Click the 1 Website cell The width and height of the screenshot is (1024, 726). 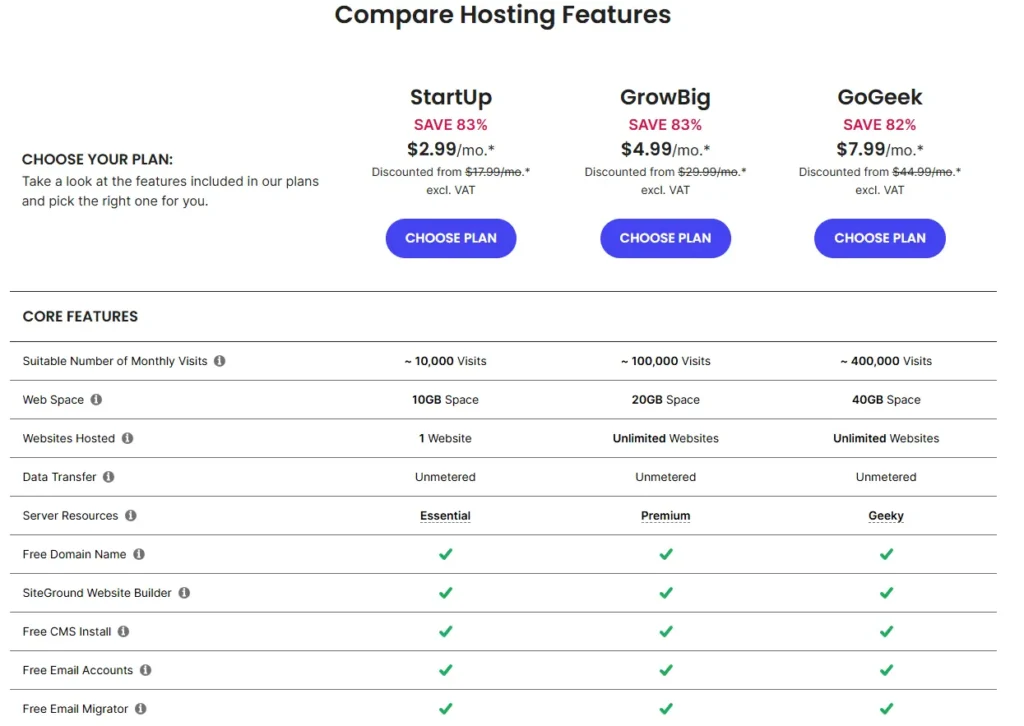[445, 438]
